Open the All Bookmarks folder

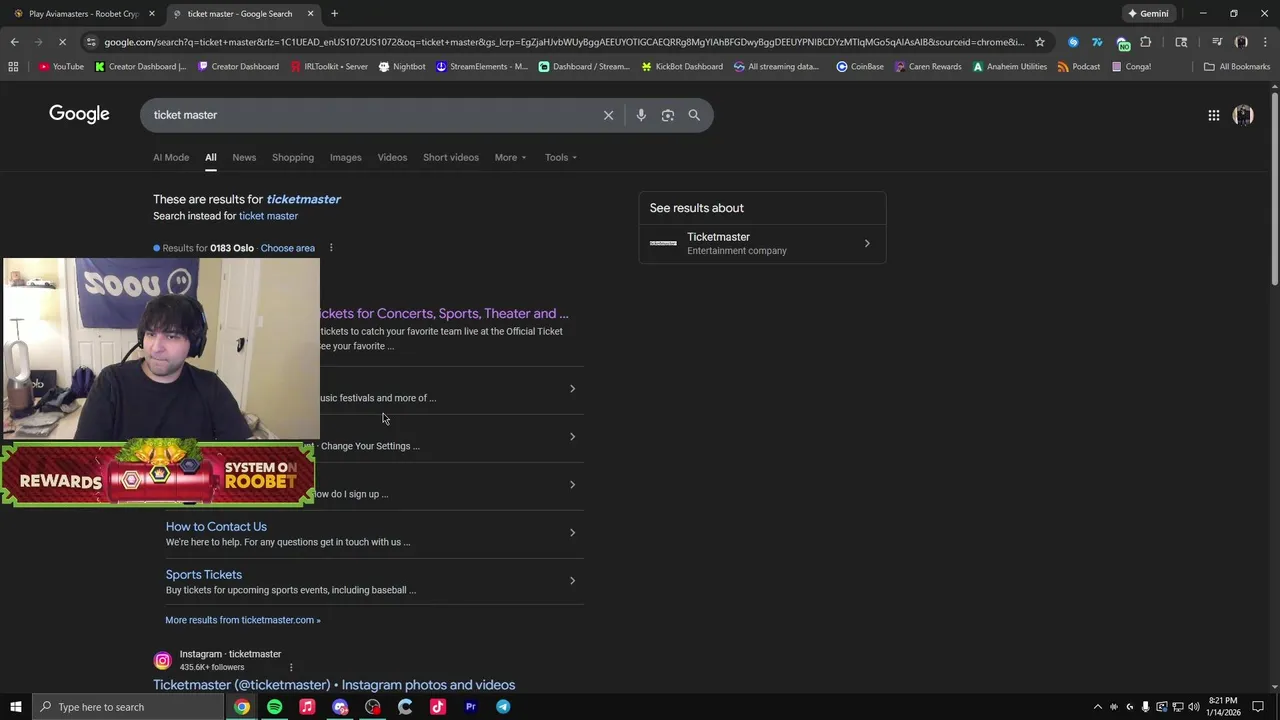(1237, 67)
